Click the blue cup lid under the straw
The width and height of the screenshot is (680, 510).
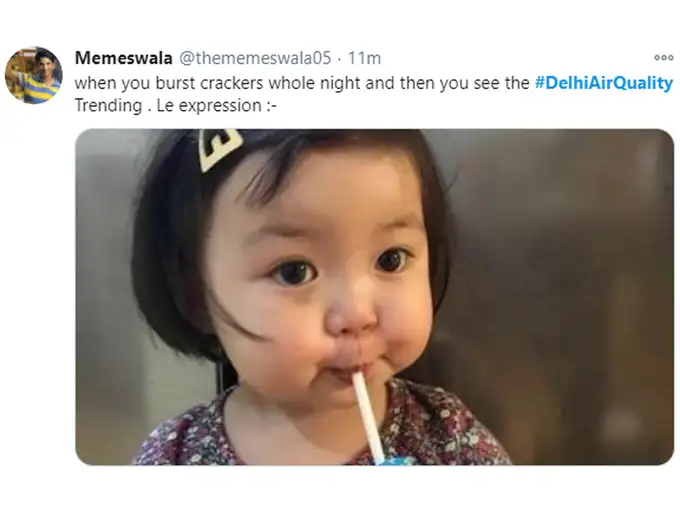coord(392,461)
